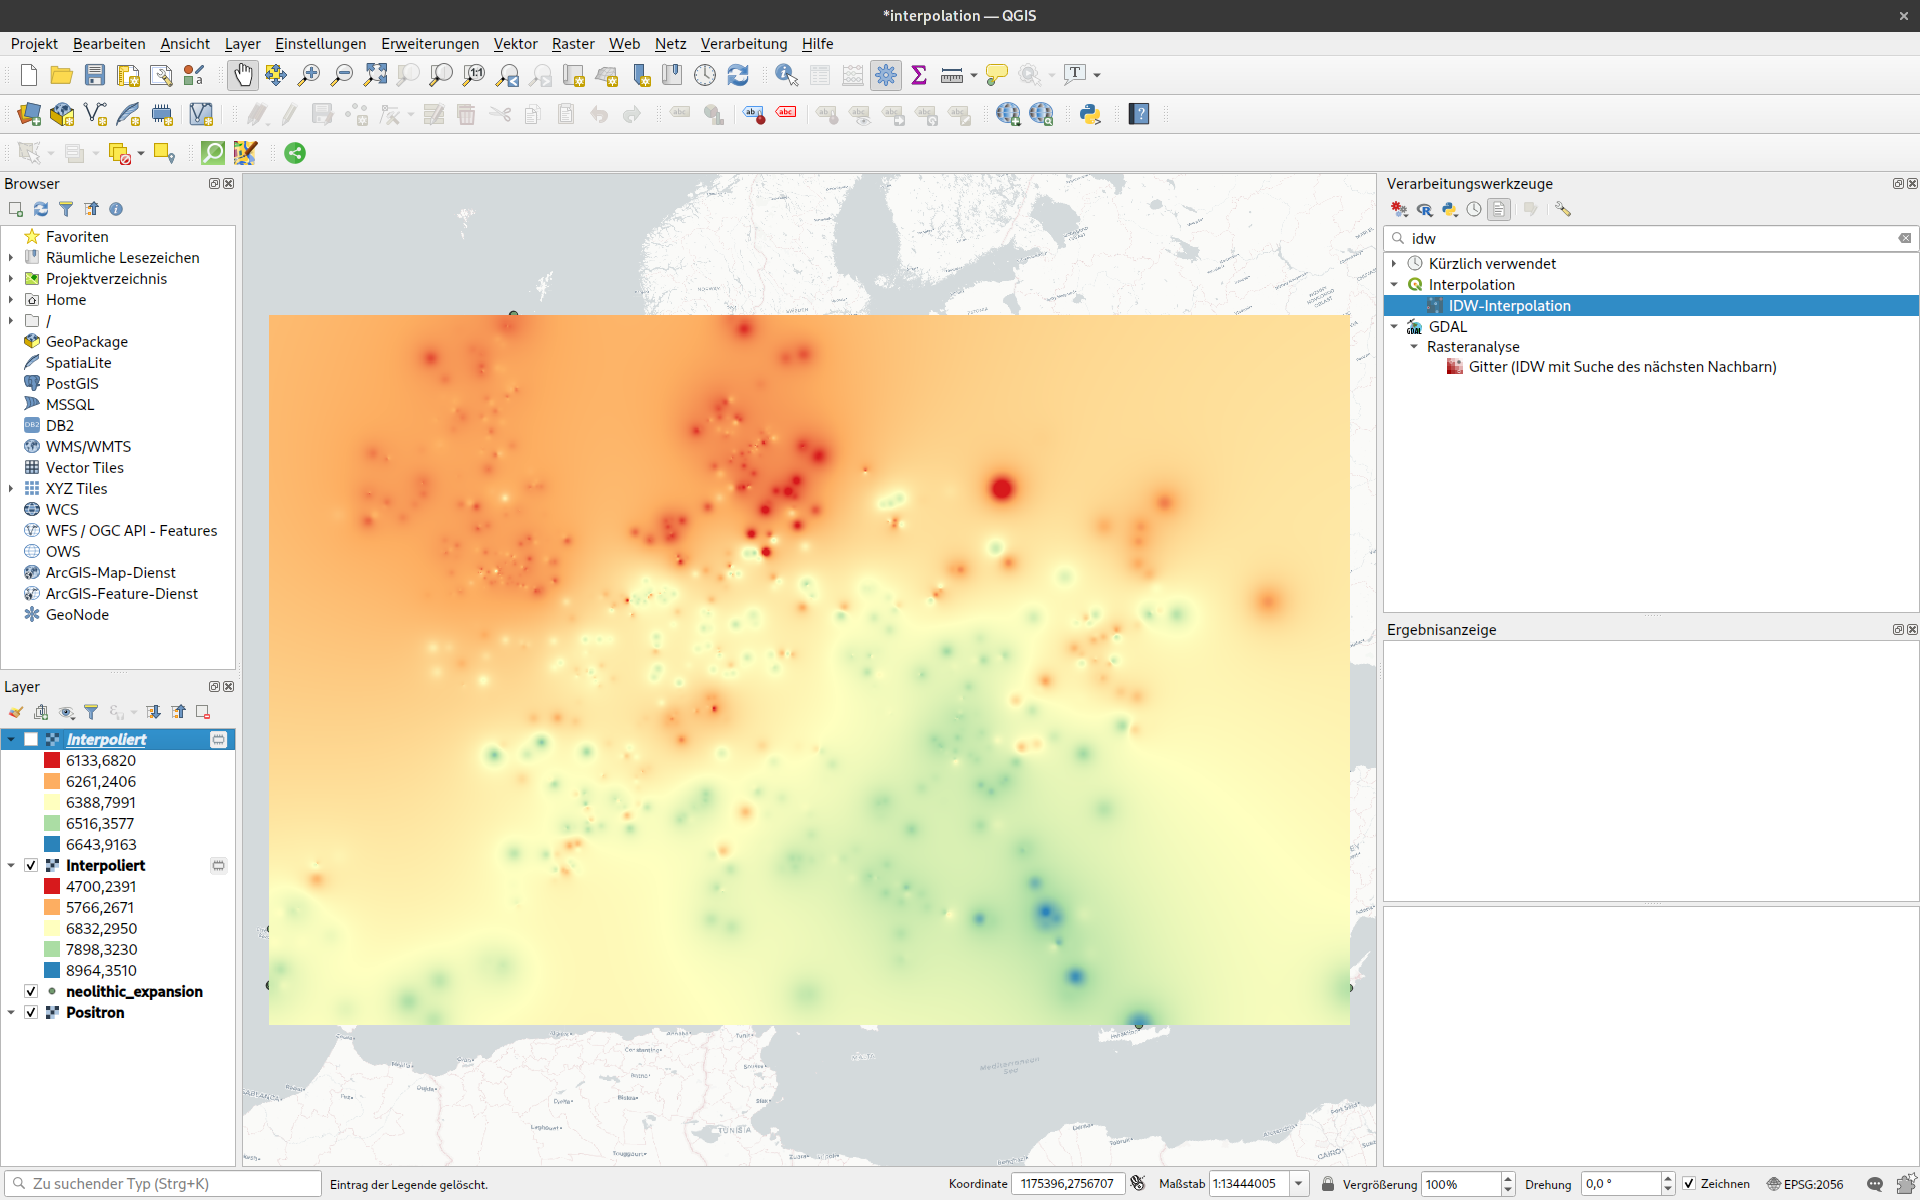Collapse the GDAL toolbox group
1920x1200 pixels.
pyautogui.click(x=1394, y=326)
